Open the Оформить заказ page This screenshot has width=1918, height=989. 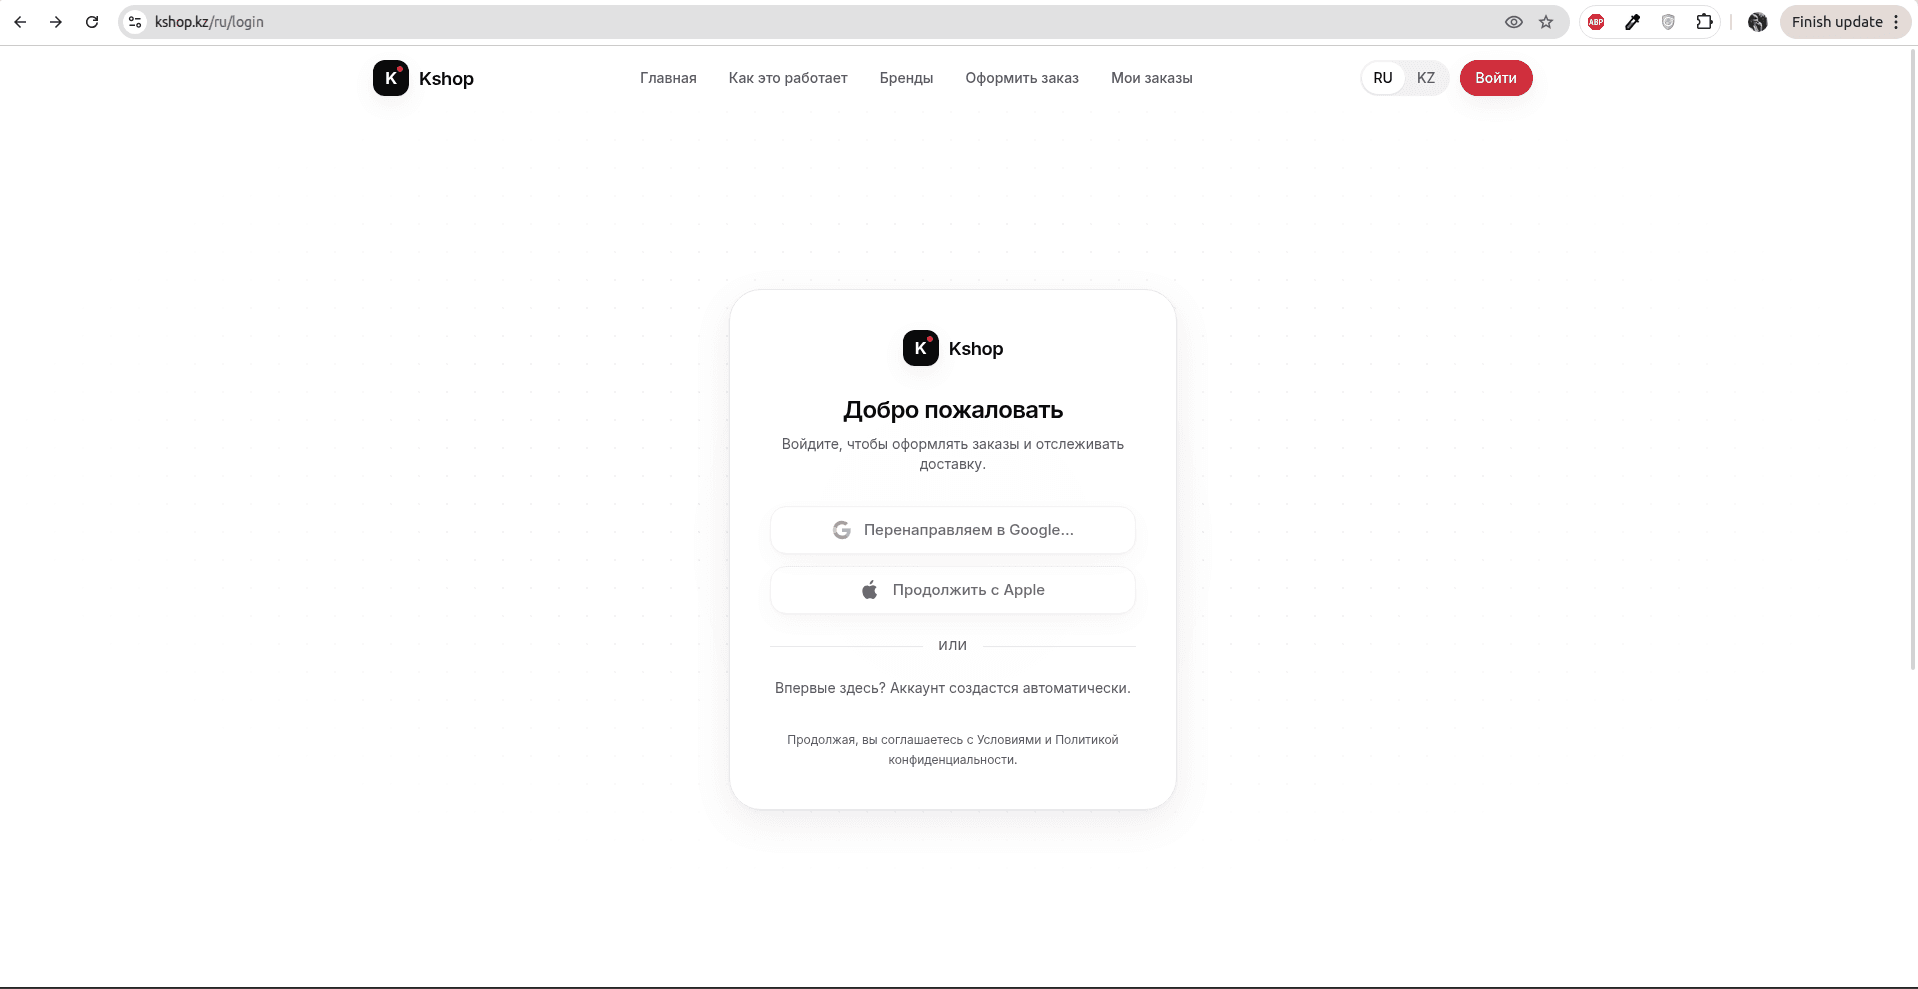tap(1022, 78)
